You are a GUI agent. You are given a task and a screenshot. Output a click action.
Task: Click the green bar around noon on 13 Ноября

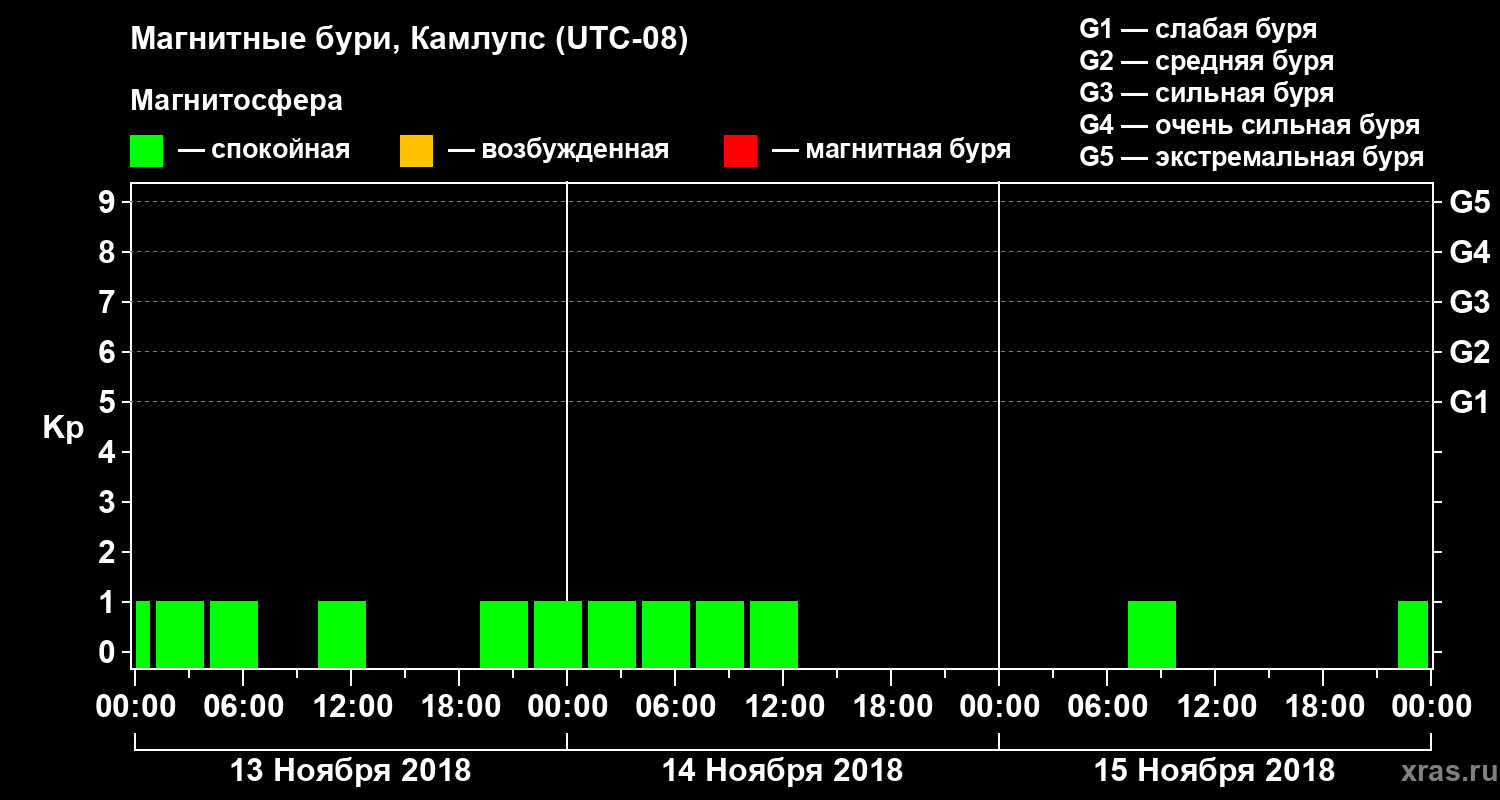pos(342,634)
